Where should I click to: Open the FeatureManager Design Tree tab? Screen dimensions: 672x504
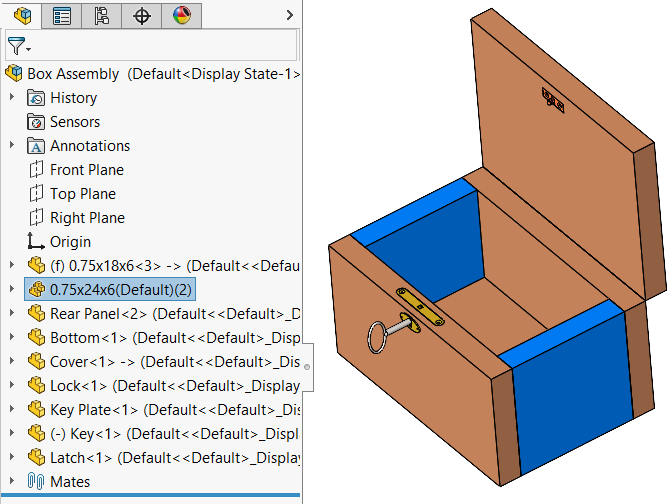coord(22,15)
